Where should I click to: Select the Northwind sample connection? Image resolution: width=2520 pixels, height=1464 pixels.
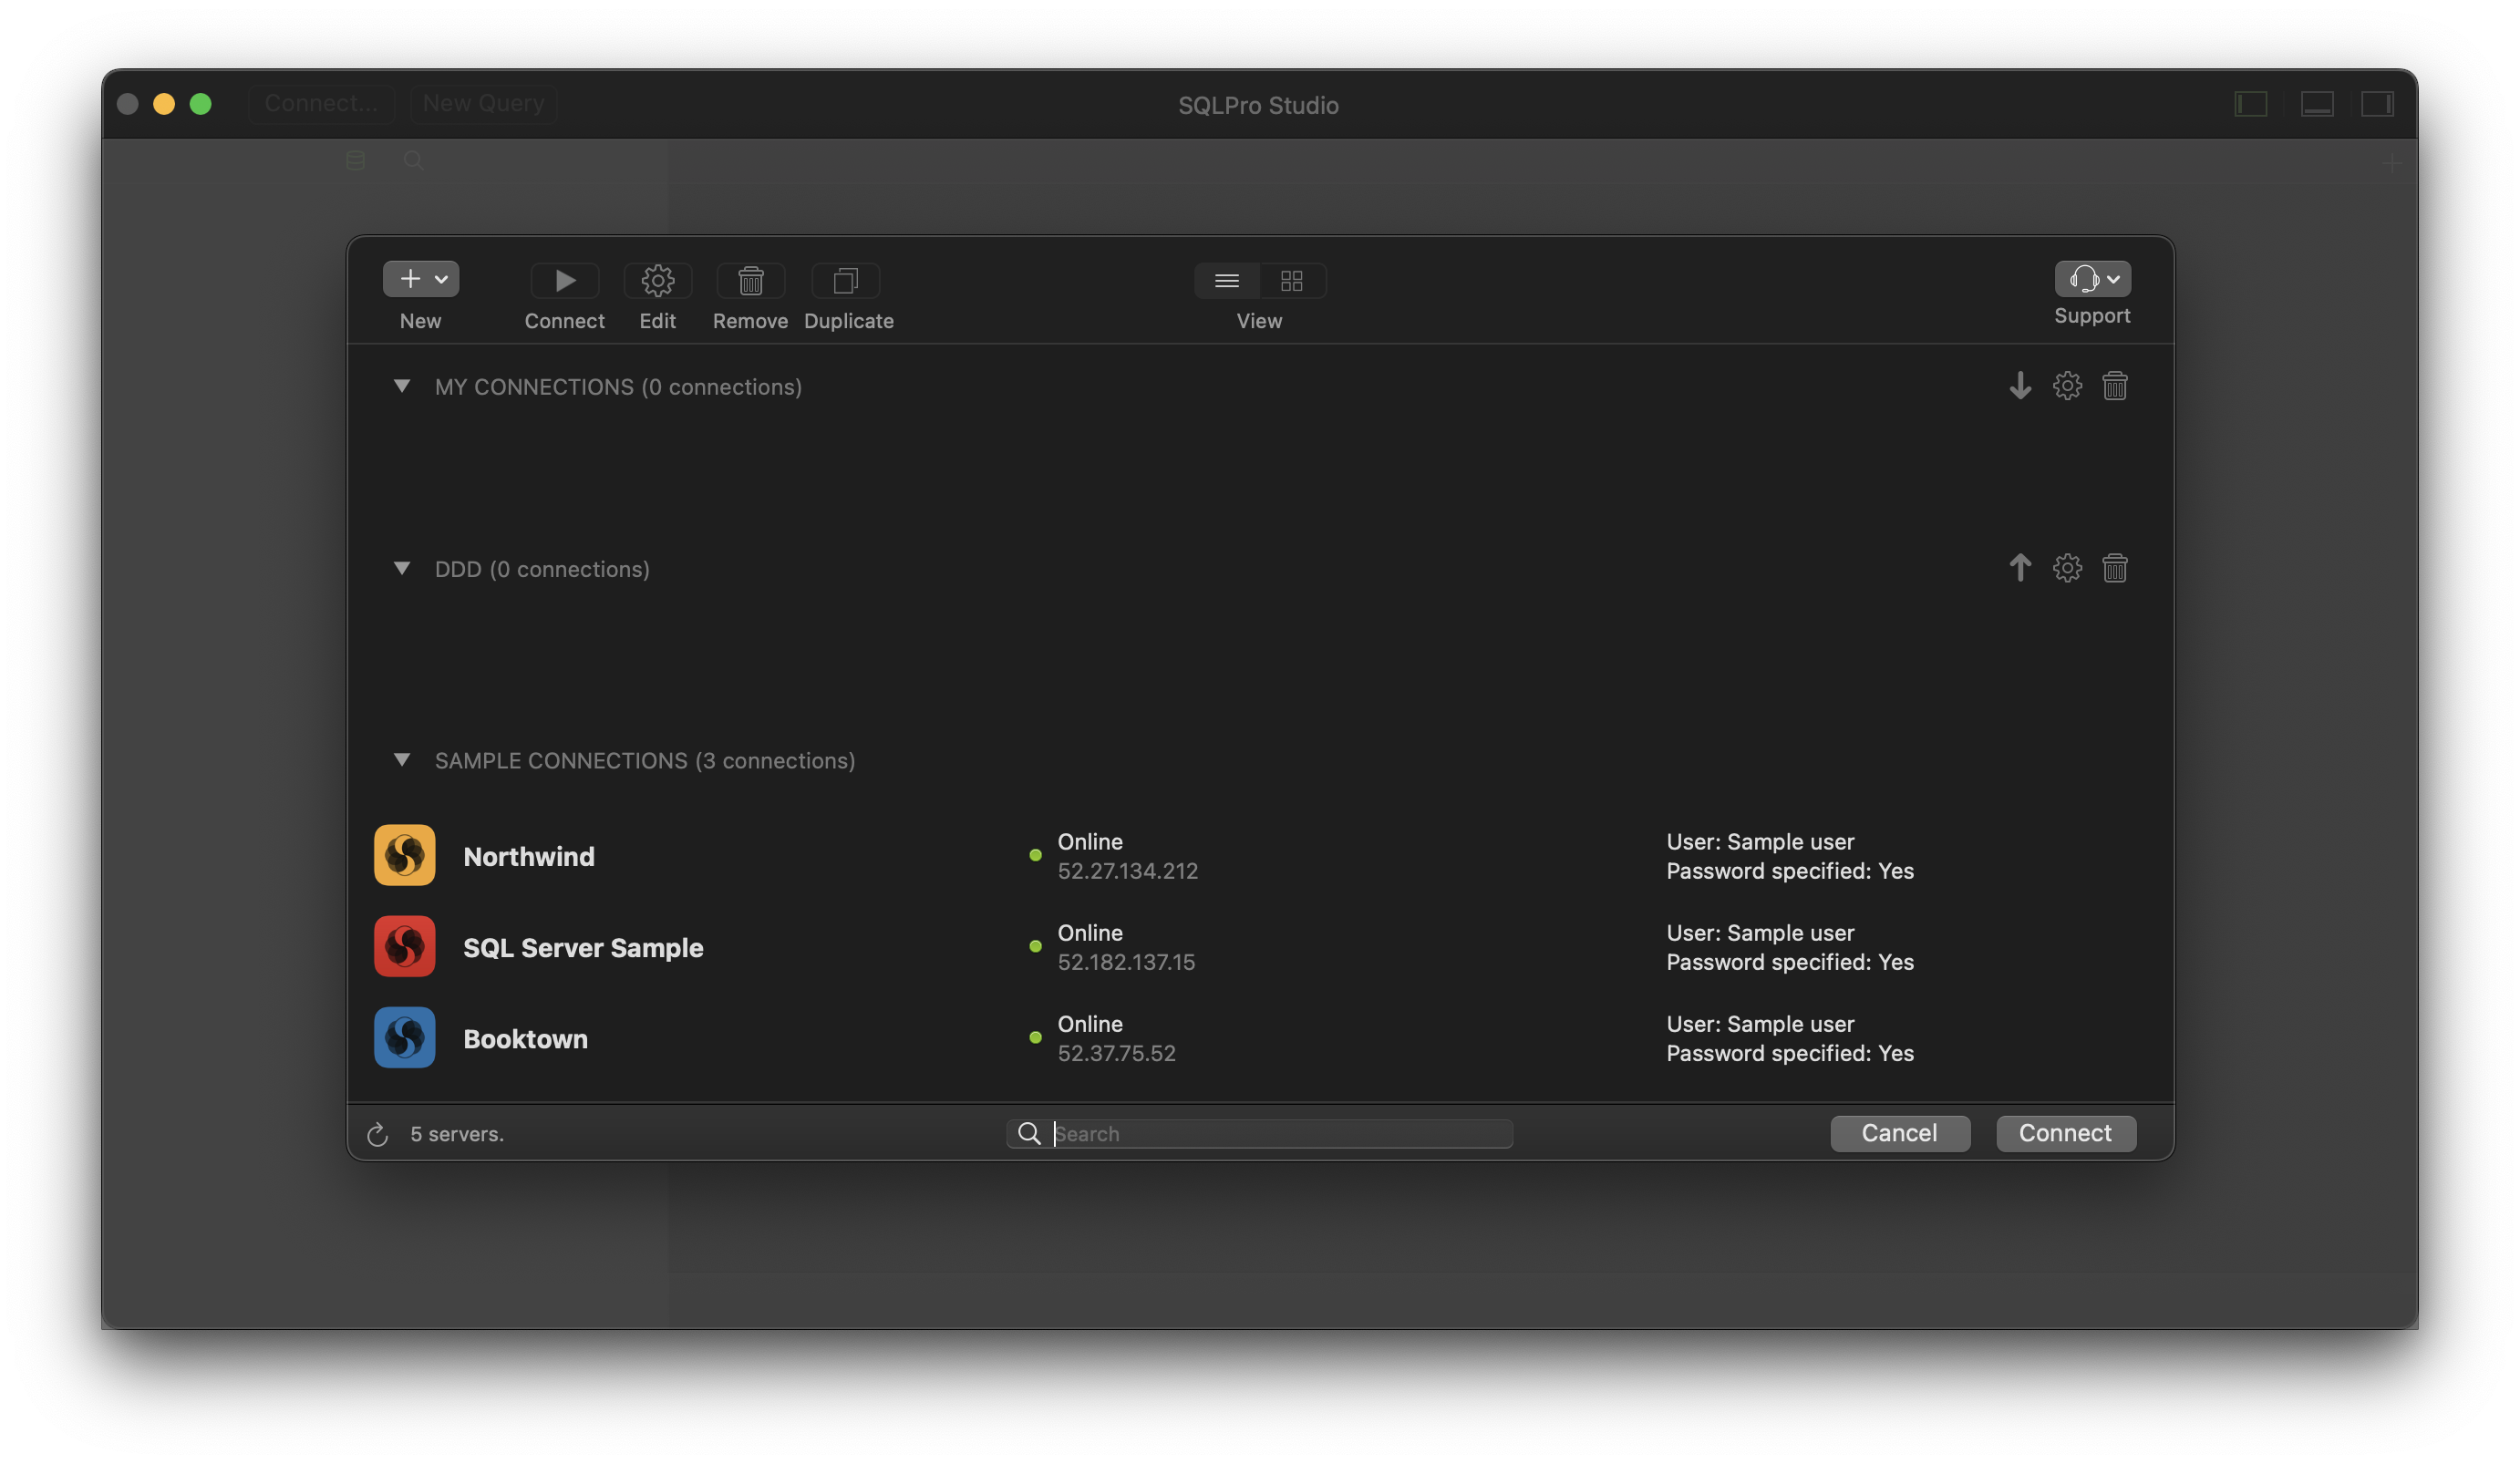click(529, 856)
